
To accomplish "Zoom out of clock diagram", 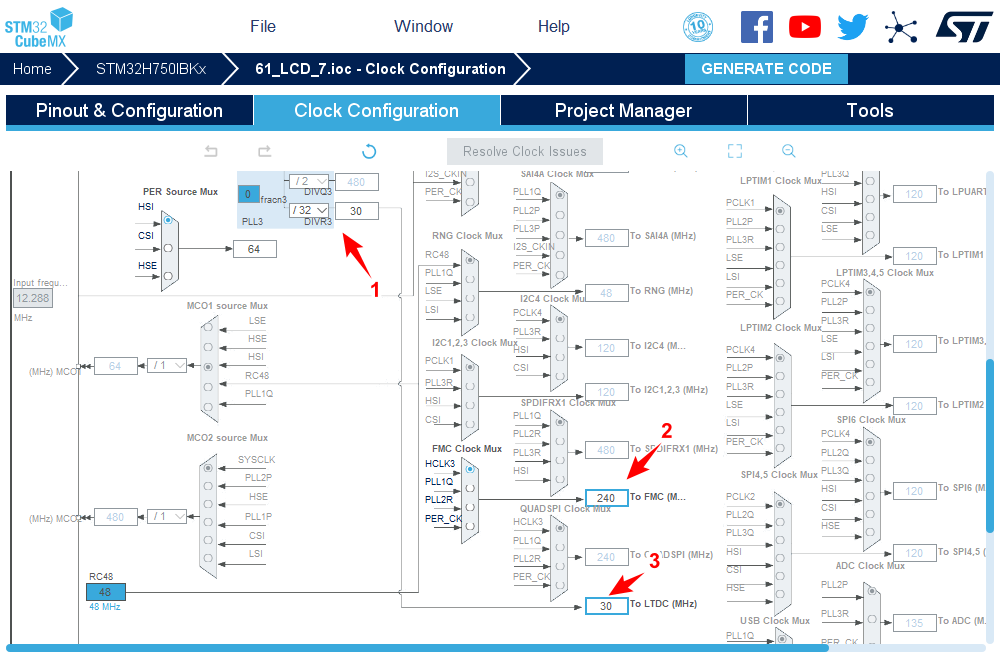I will coord(788,151).
